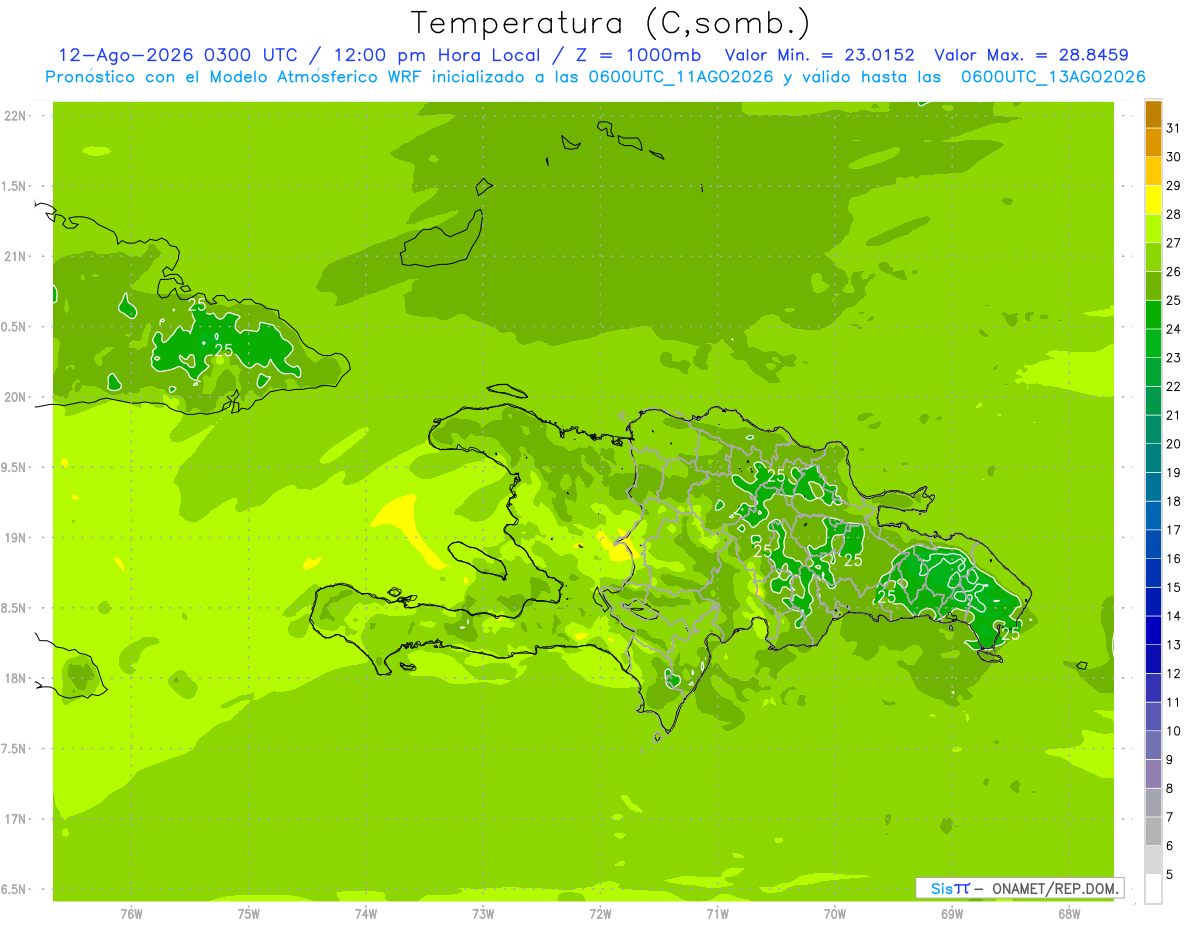This screenshot has width=1200, height=927.
Task: Select the 'Valor Min. = 23.0152' value
Action: (820, 55)
